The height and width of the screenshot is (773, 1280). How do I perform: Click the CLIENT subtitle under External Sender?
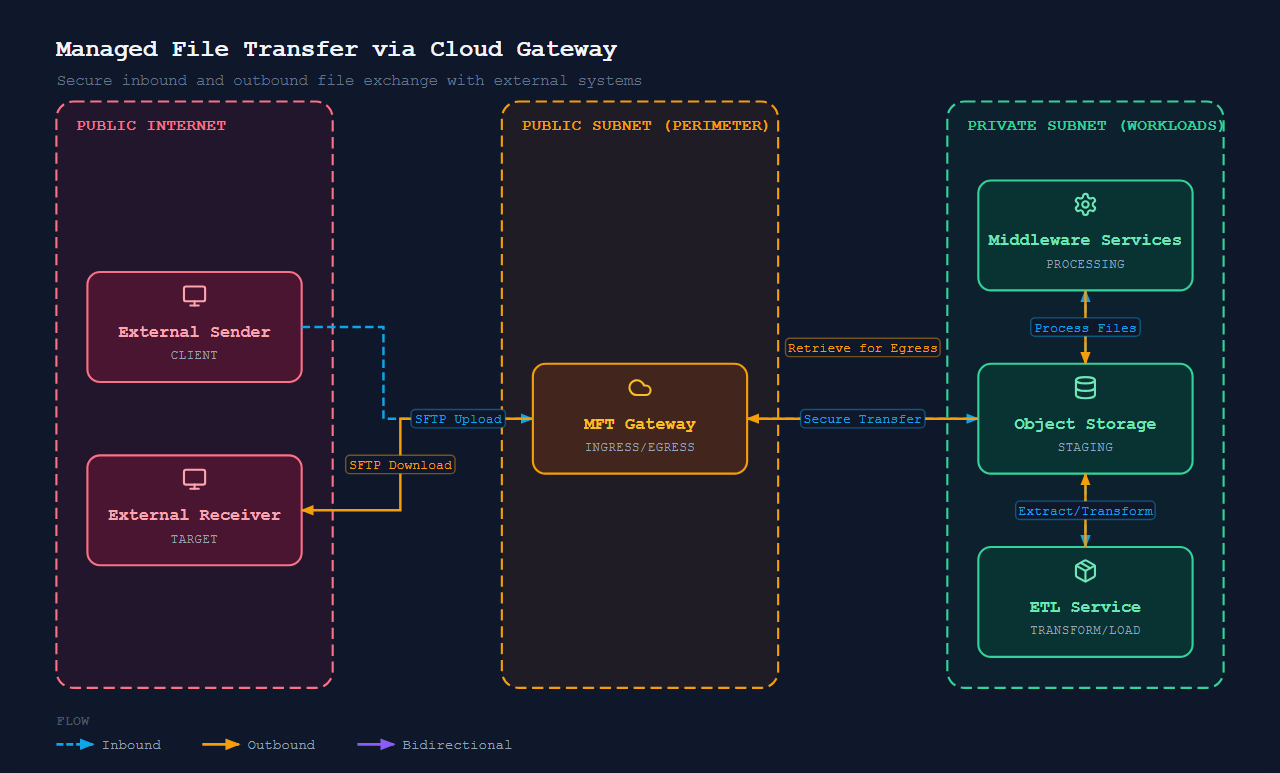[x=194, y=356]
